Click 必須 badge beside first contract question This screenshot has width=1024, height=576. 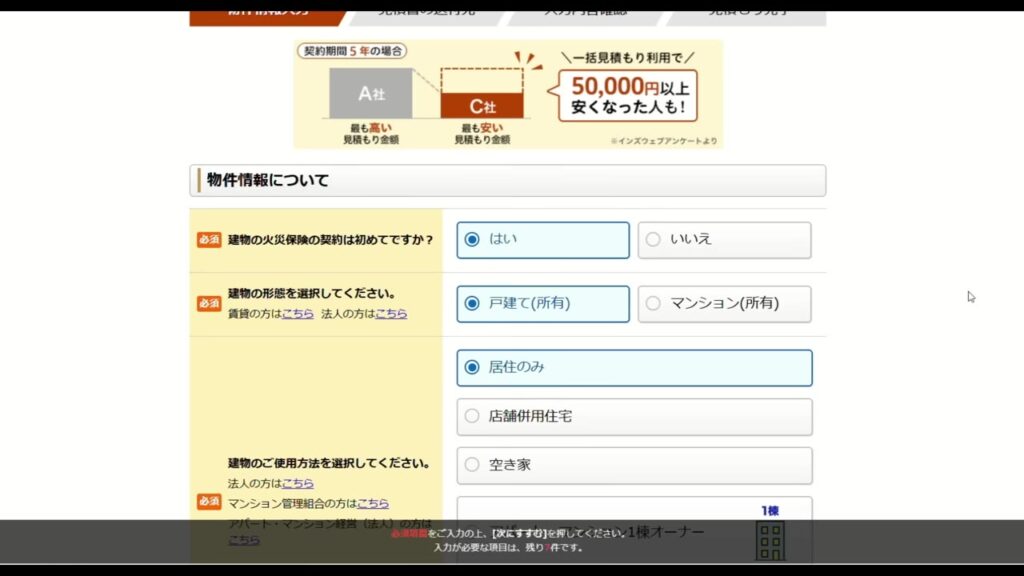[x=209, y=240]
